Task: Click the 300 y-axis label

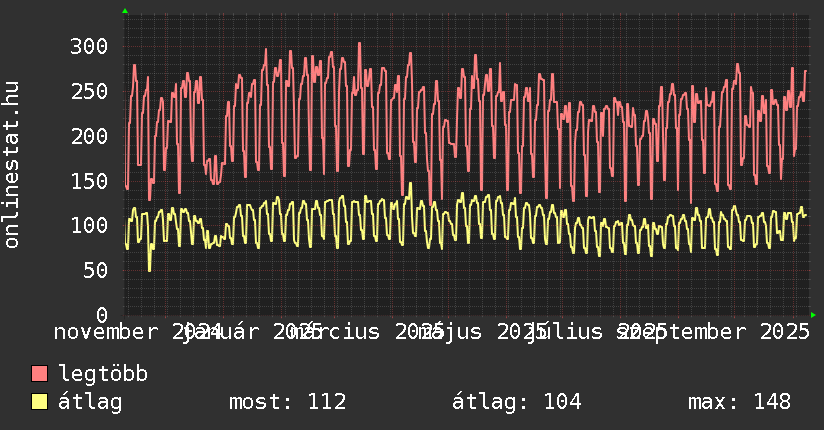Action: pos(90,46)
